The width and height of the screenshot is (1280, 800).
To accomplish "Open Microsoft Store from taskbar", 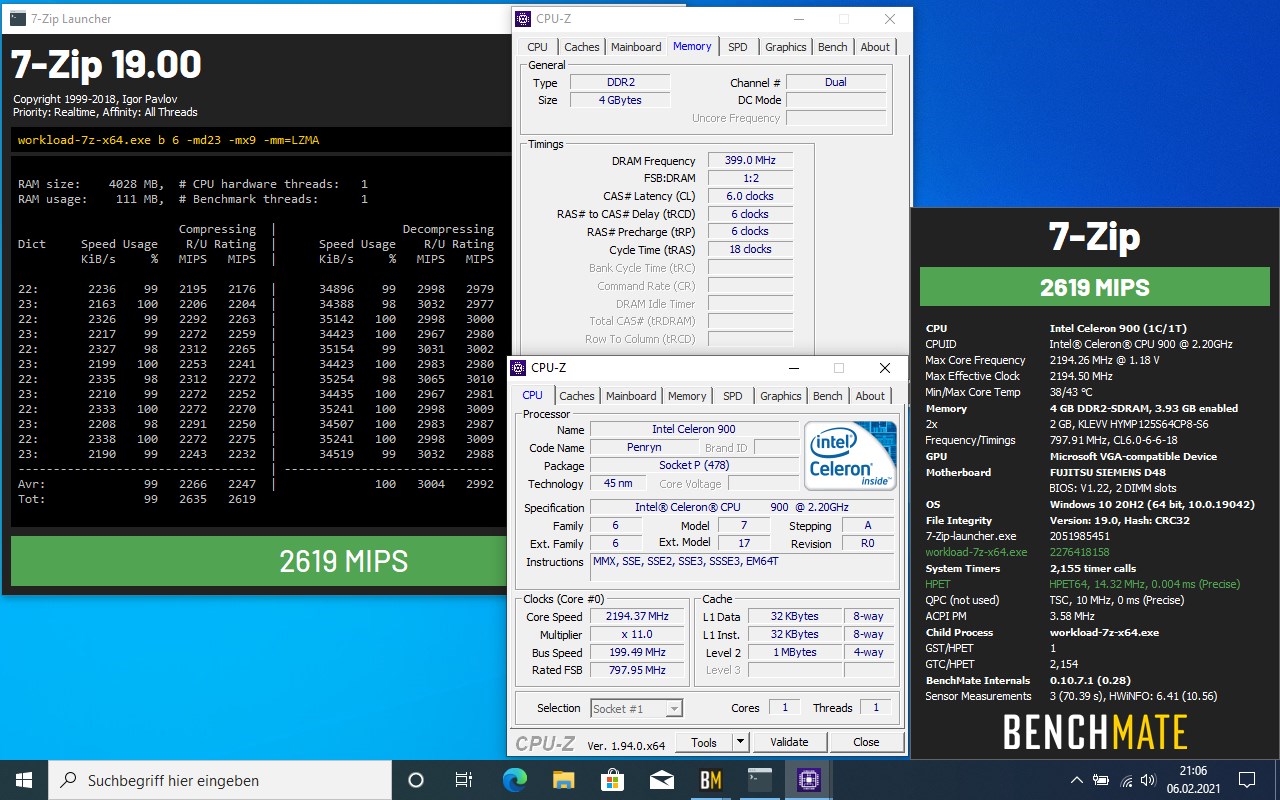I will tap(612, 780).
